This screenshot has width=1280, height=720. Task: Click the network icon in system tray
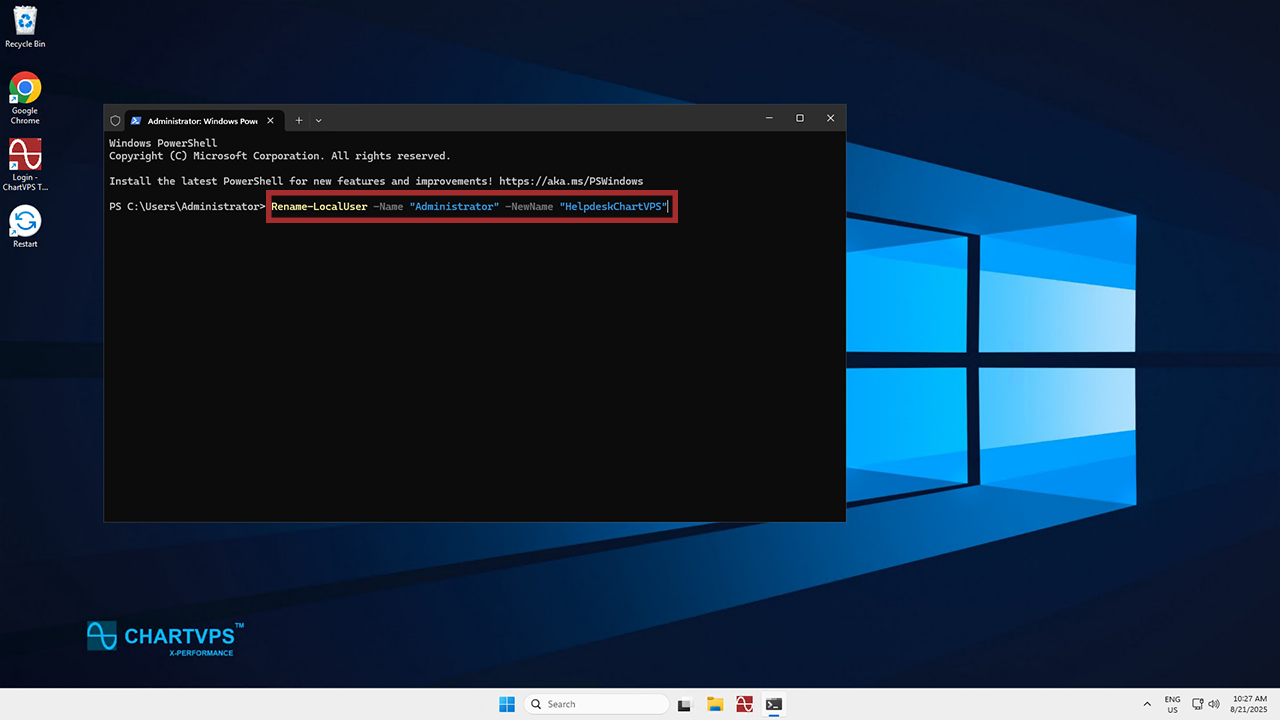point(1198,704)
